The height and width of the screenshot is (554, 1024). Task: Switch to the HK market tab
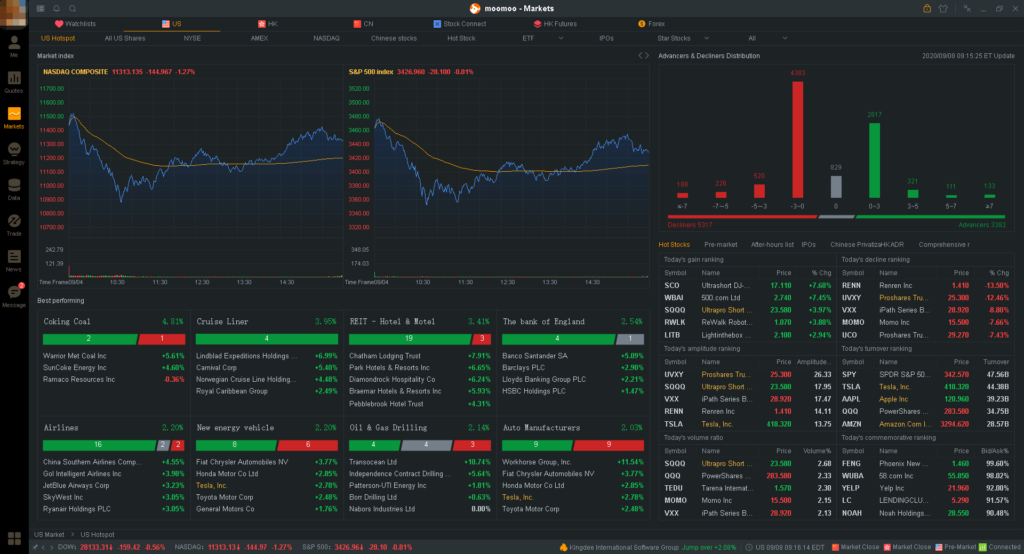[x=268, y=24]
